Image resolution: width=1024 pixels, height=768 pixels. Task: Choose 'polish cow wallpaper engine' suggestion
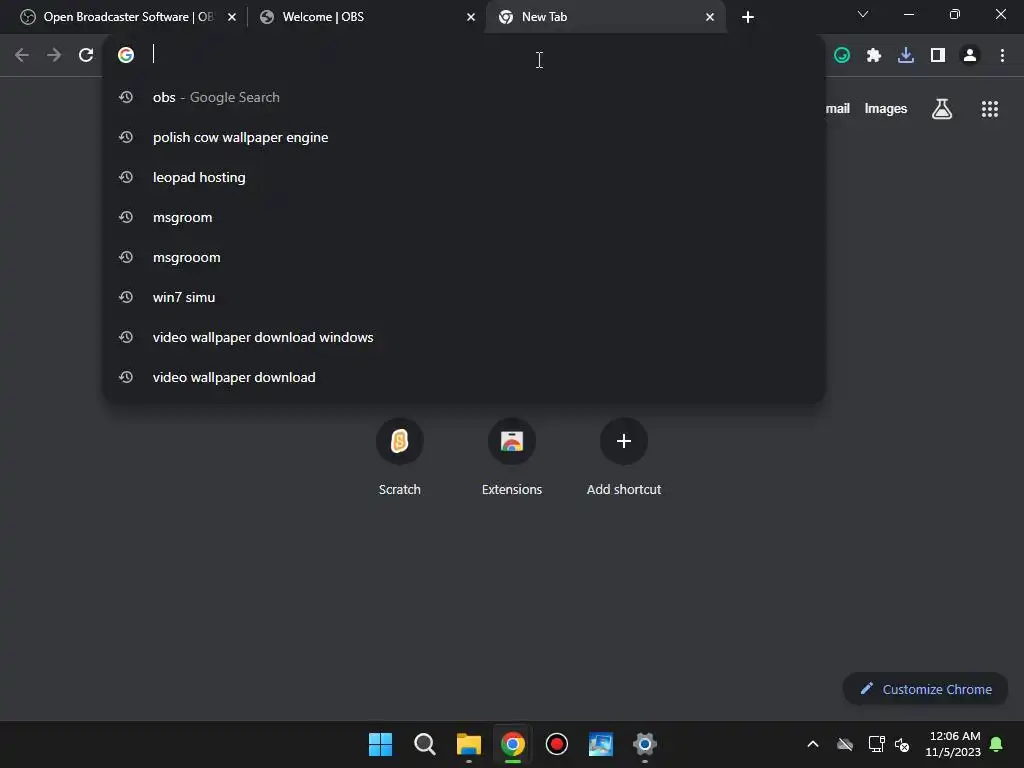(464, 137)
